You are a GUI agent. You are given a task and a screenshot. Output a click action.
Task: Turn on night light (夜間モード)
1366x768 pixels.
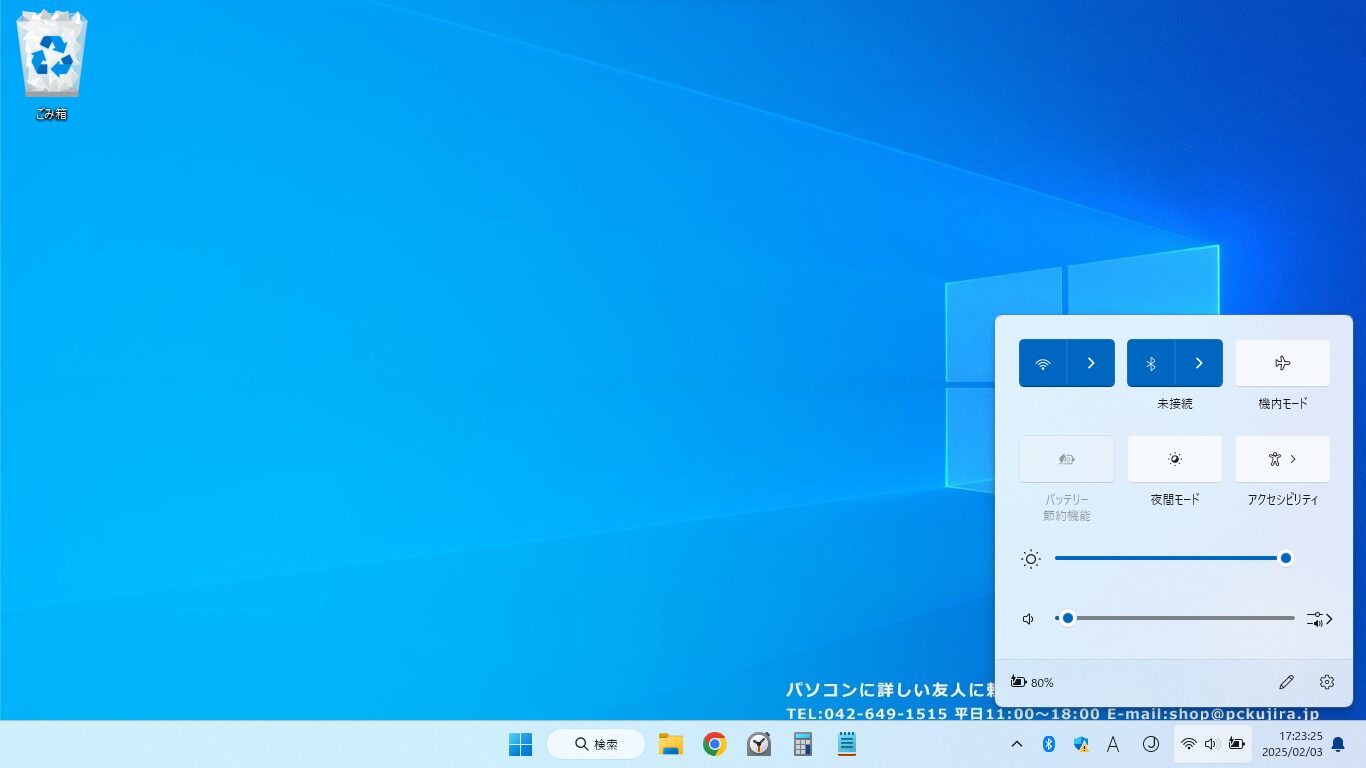(x=1175, y=459)
